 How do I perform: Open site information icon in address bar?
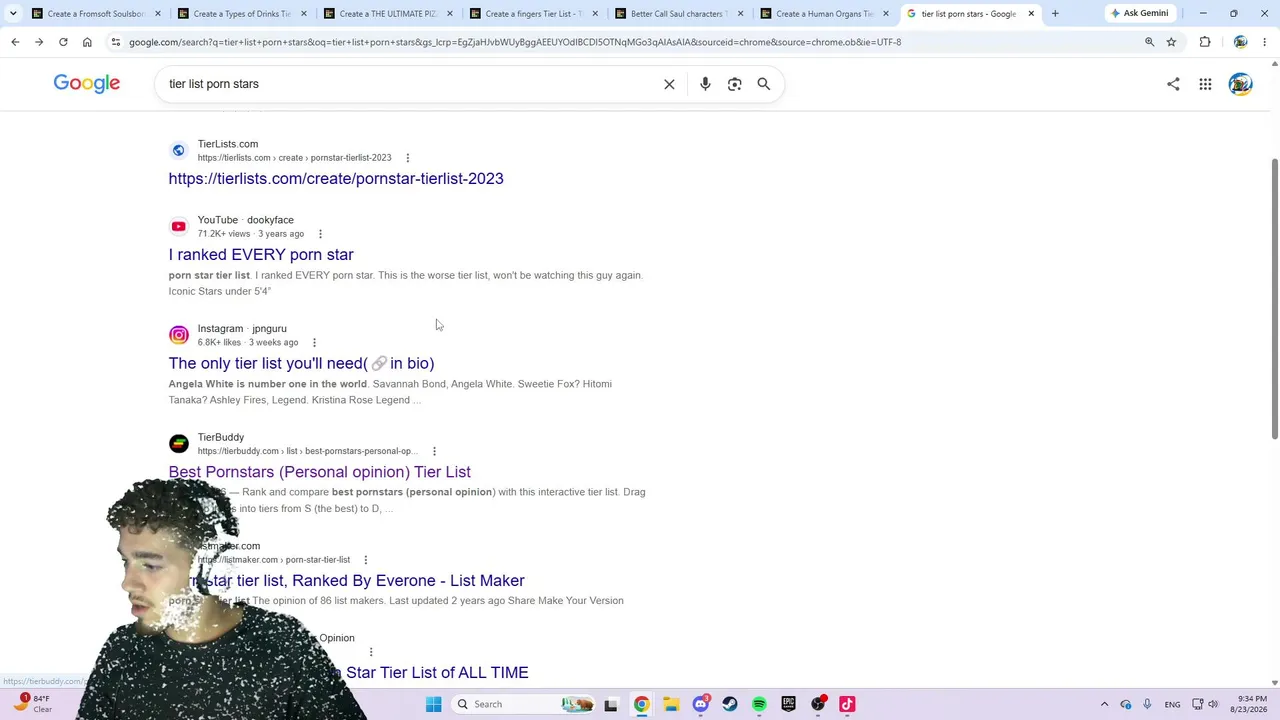(x=116, y=42)
